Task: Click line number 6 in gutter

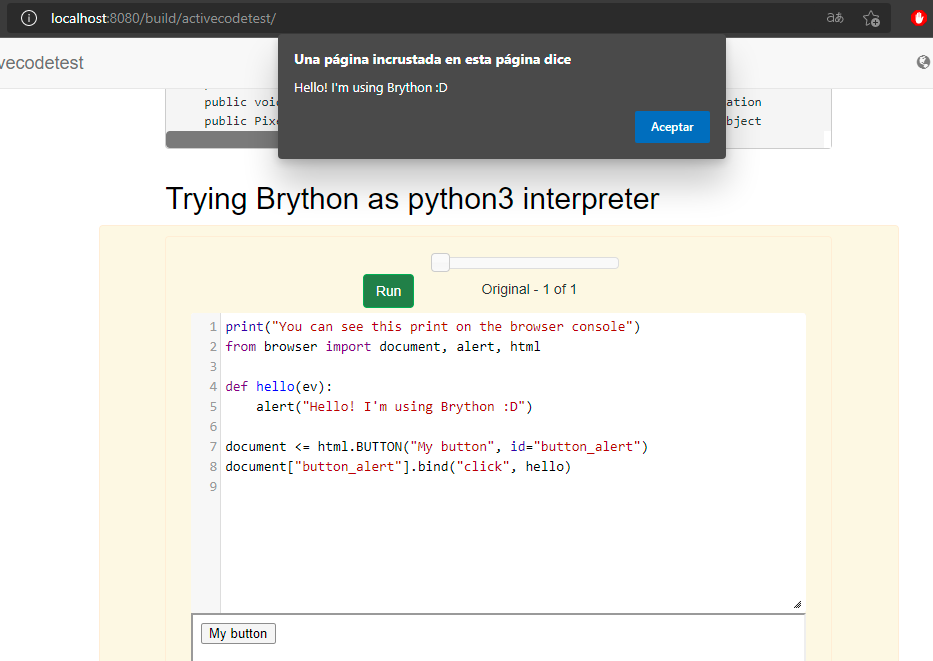Action: (213, 427)
